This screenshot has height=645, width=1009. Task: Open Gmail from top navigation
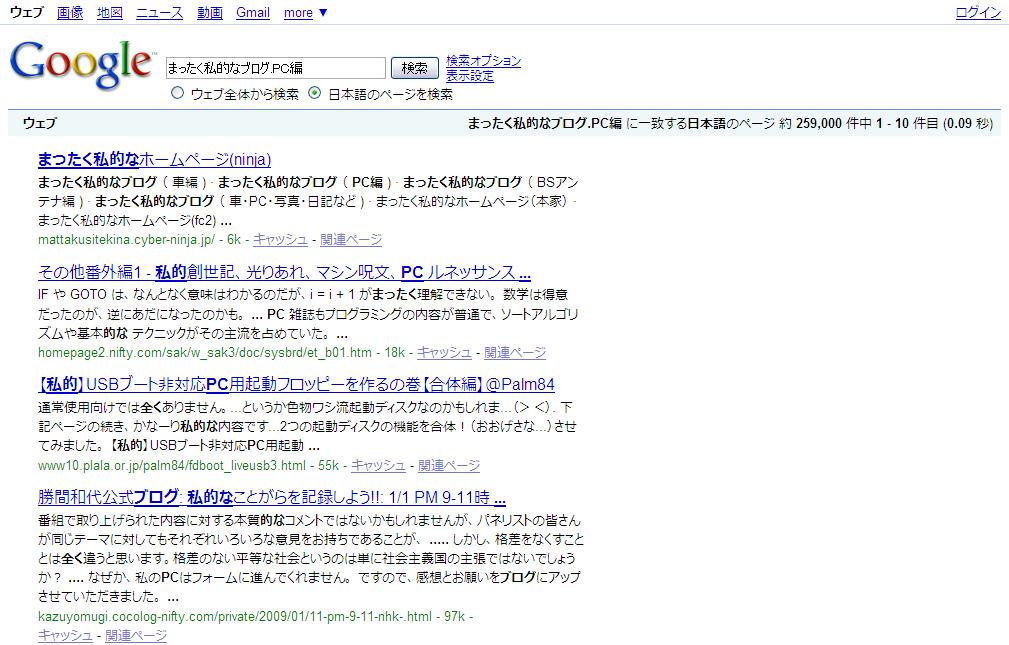[253, 12]
